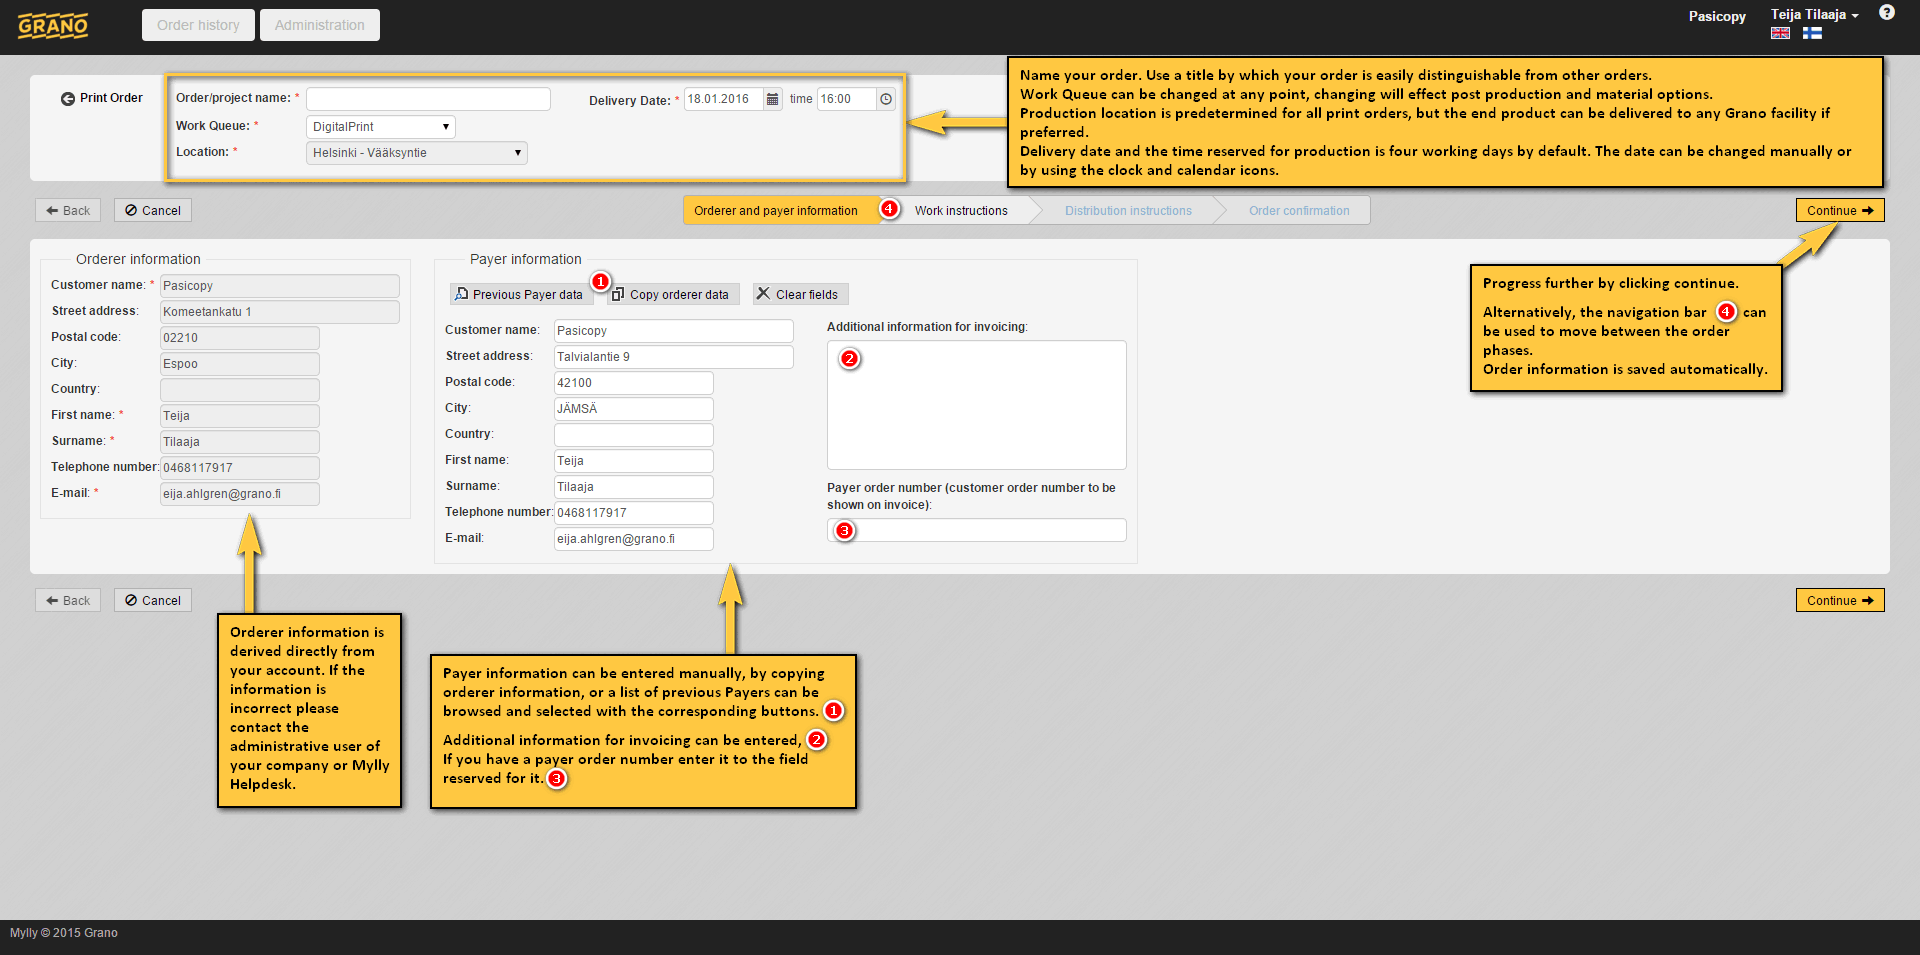Expand the Work Queue dropdown
The image size is (1920, 955).
[x=380, y=127]
